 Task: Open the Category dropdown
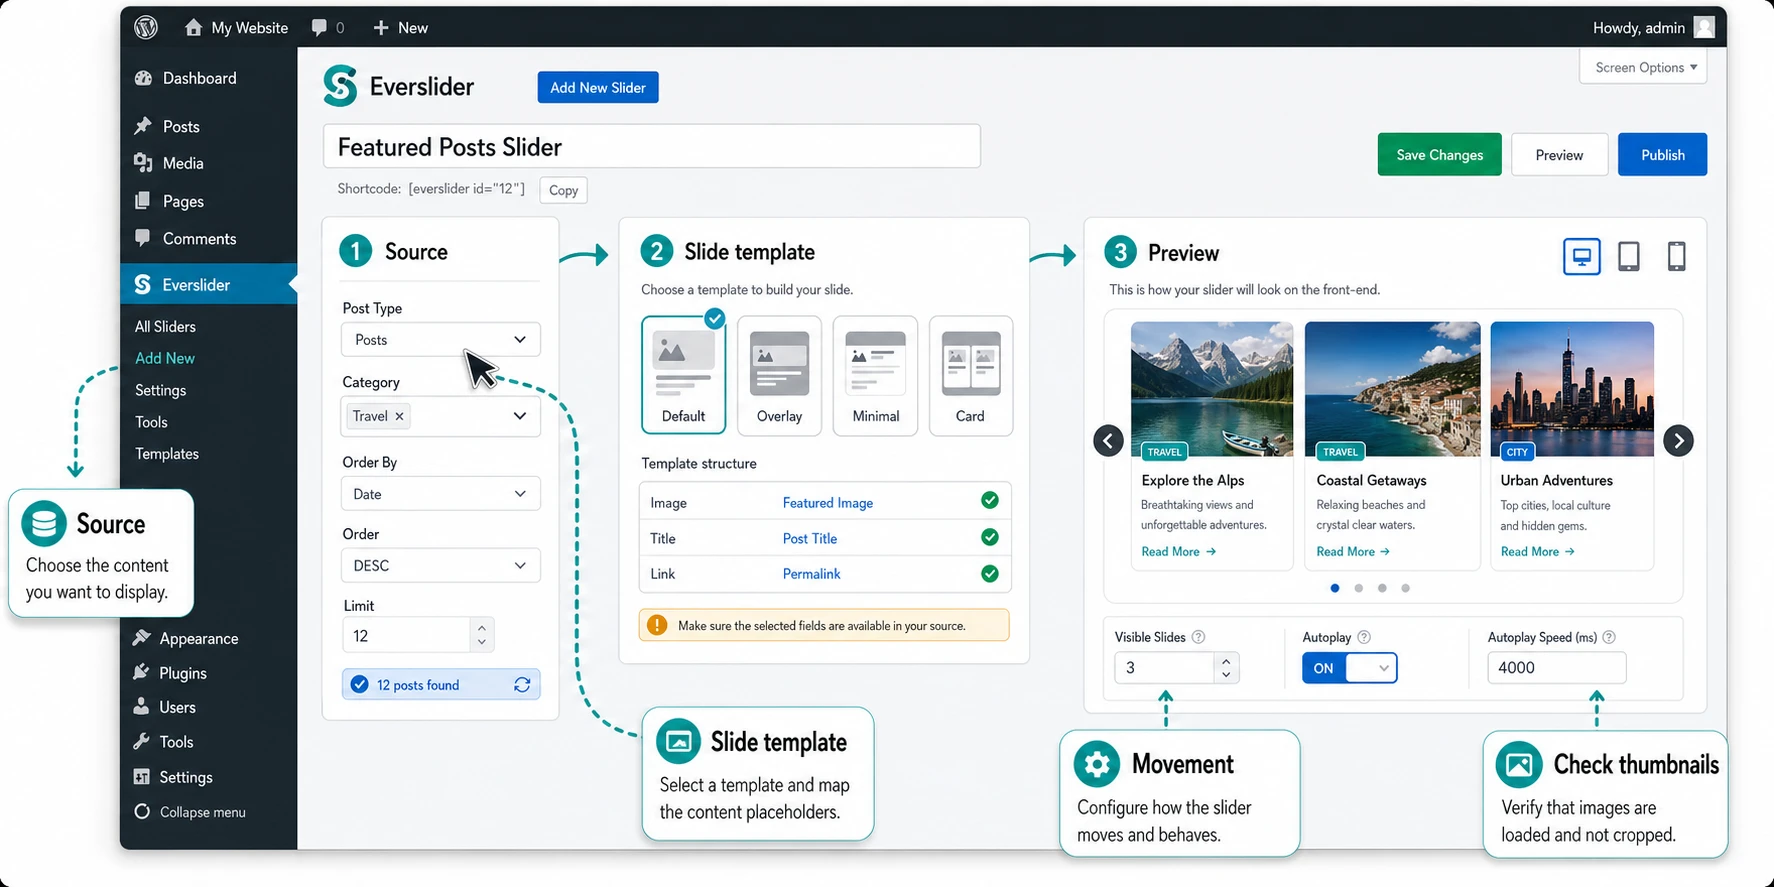[x=440, y=416]
